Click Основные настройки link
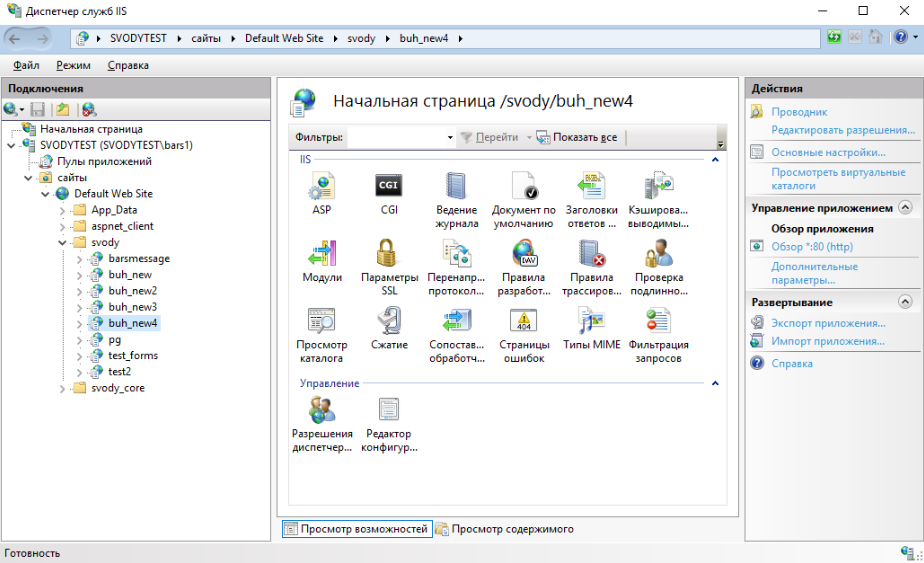This screenshot has height=563, width=924. click(828, 153)
